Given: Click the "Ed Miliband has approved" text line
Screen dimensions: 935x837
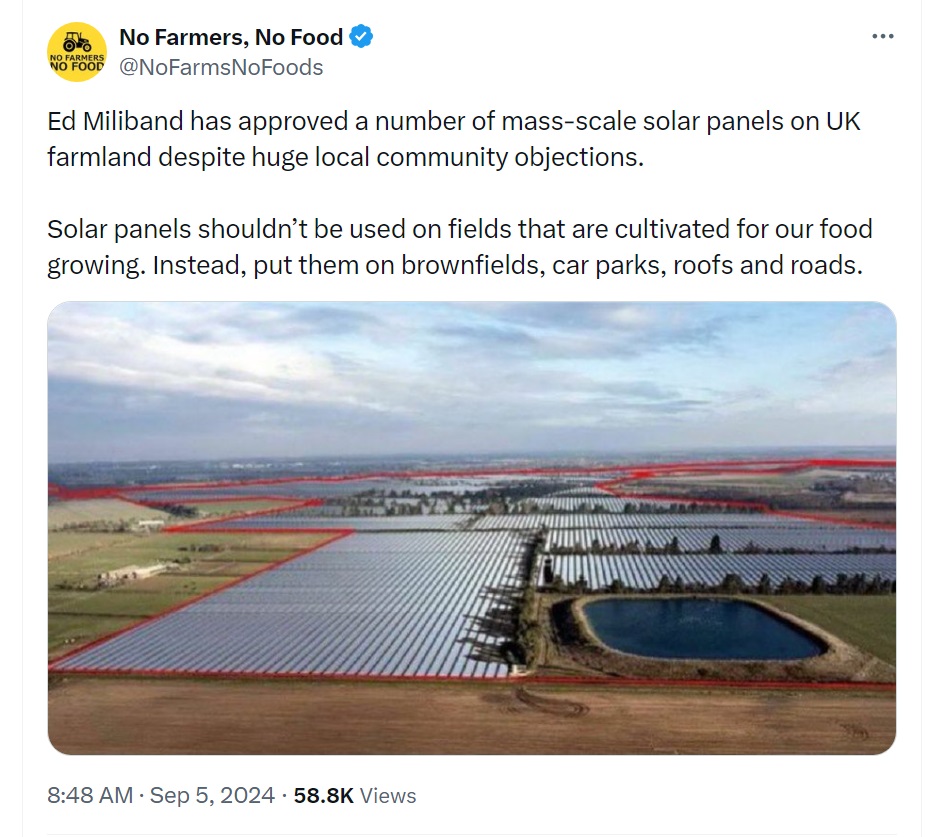Looking at the screenshot, I should tap(453, 121).
